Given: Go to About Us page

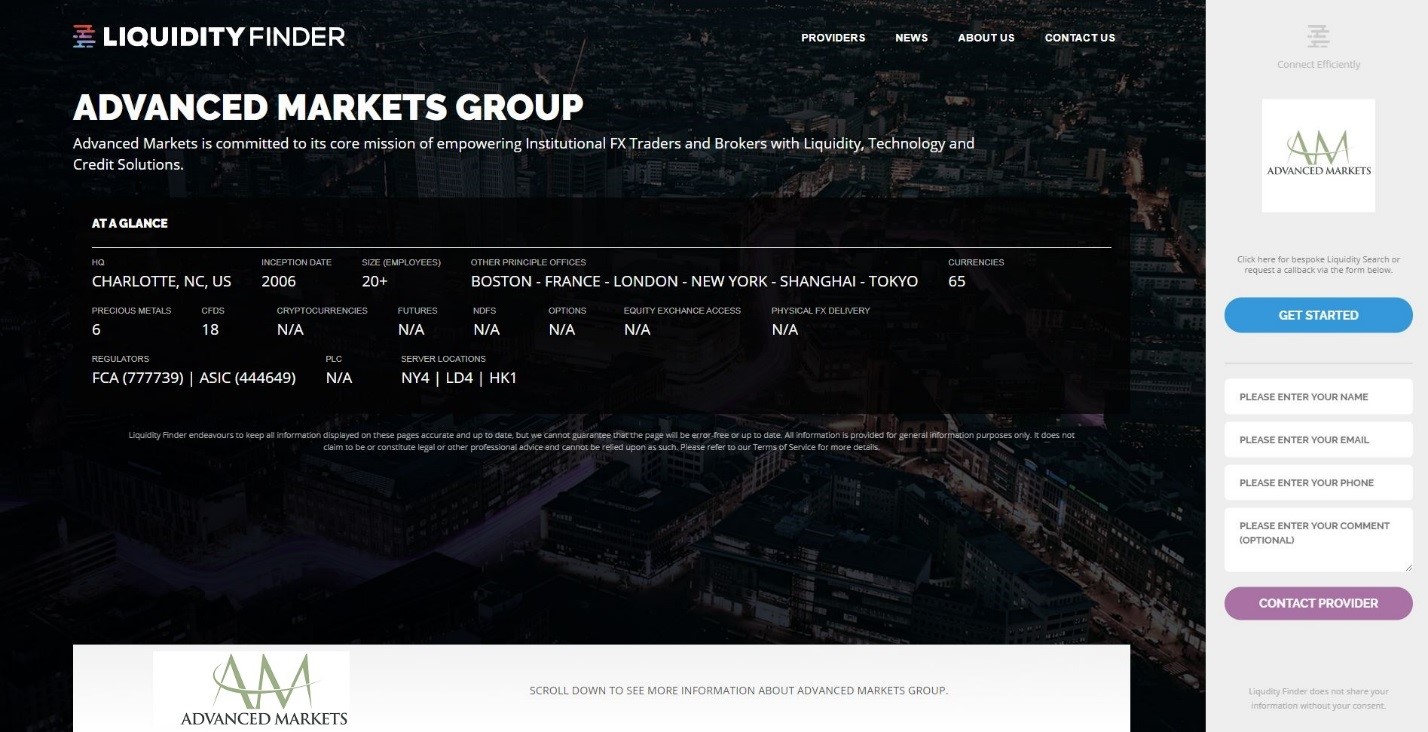Looking at the screenshot, I should (986, 38).
